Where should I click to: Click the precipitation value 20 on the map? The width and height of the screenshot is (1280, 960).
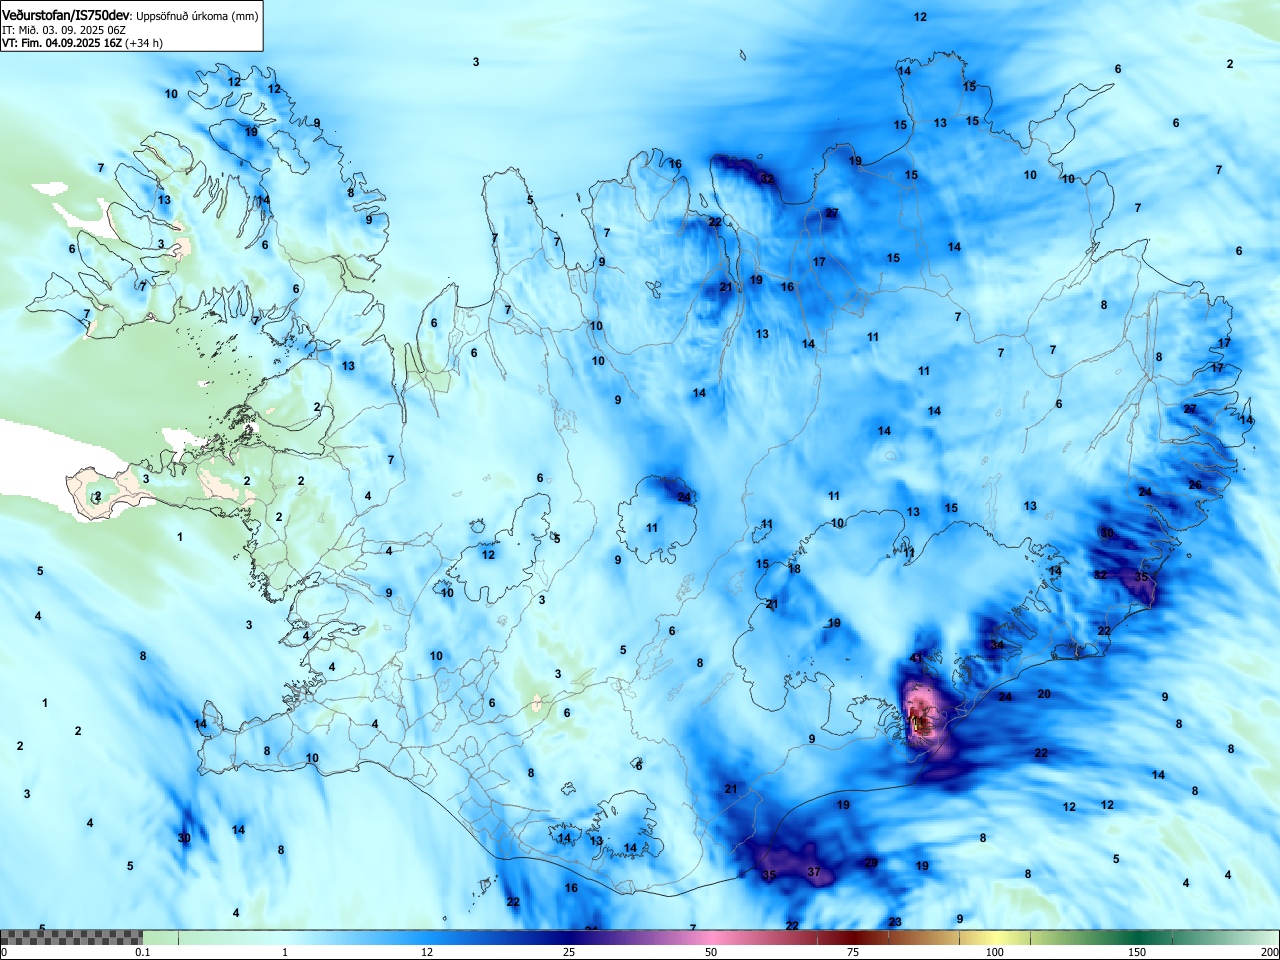pyautogui.click(x=1044, y=694)
